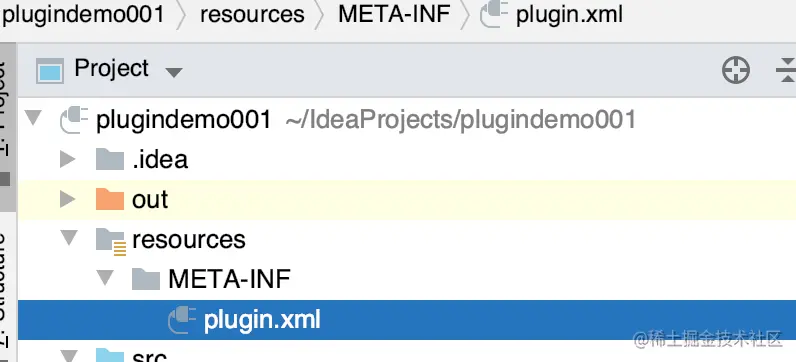Image resolution: width=796 pixels, height=362 pixels.
Task: Click the Project view window icon
Action: click(x=50, y=70)
